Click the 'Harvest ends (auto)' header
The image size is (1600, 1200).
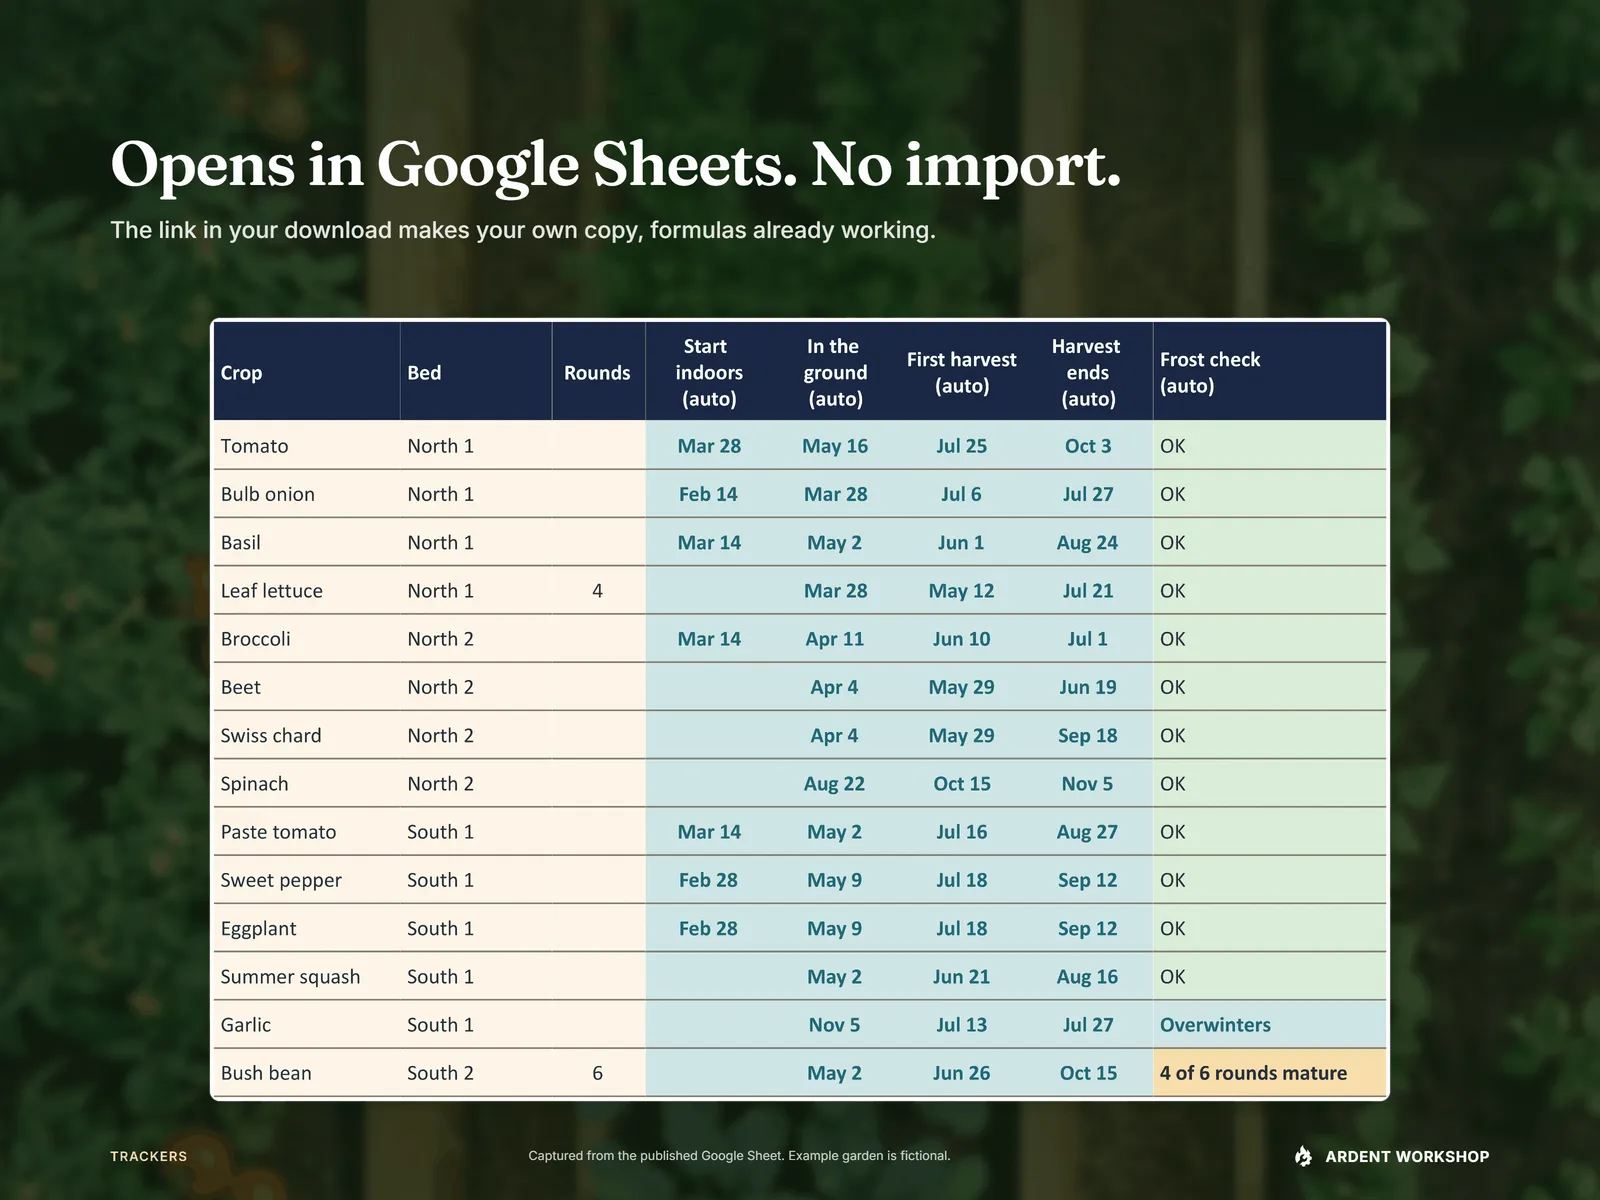coord(1087,372)
